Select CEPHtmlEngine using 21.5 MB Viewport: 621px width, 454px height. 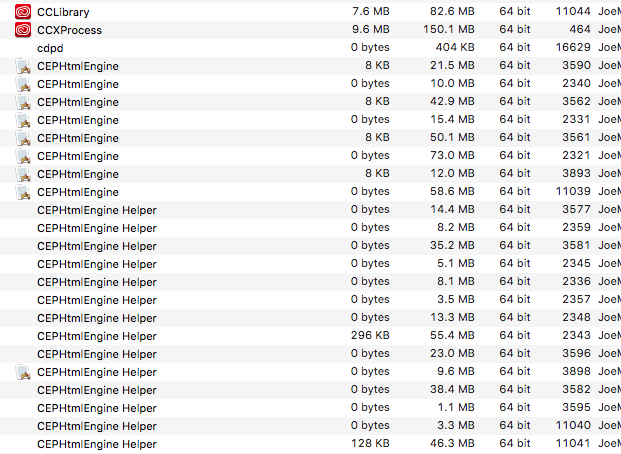pyautogui.click(x=310, y=66)
